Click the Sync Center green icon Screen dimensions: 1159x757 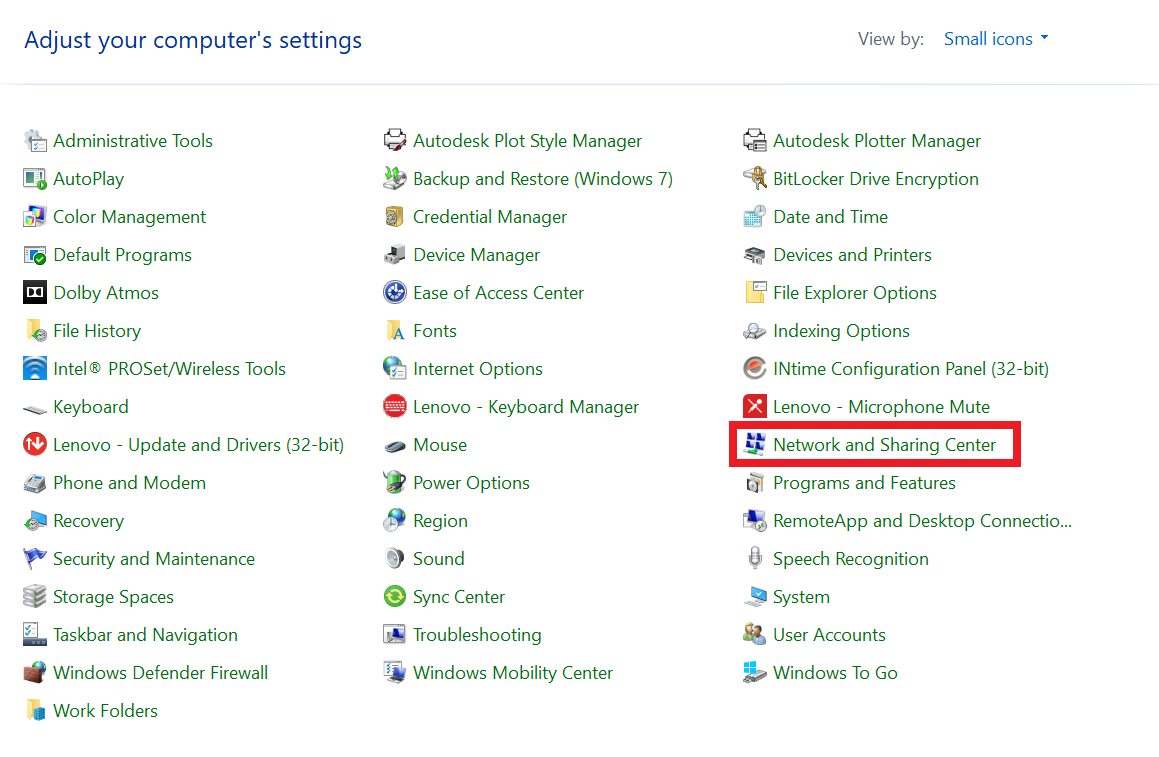[x=395, y=597]
